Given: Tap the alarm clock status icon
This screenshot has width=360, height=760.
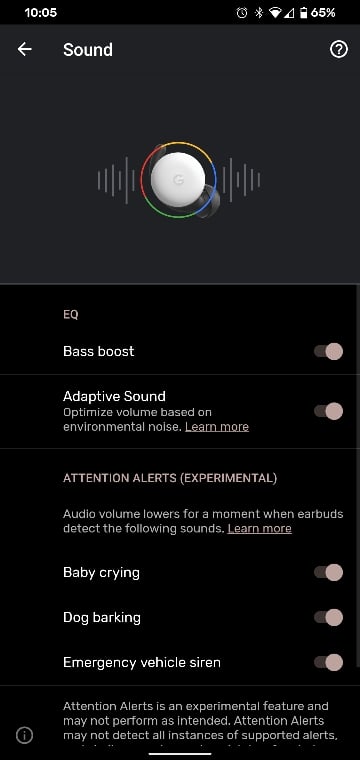Looking at the screenshot, I should [x=242, y=13].
